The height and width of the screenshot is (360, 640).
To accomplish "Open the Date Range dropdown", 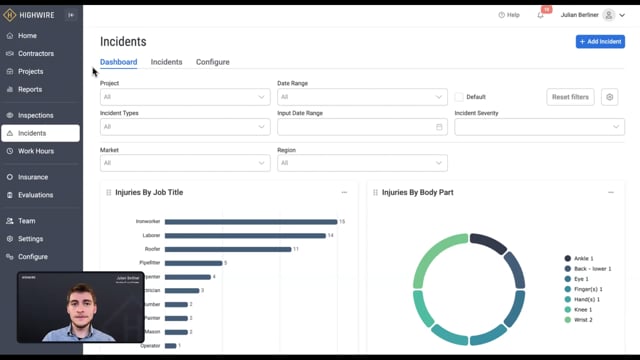I will 362,97.
